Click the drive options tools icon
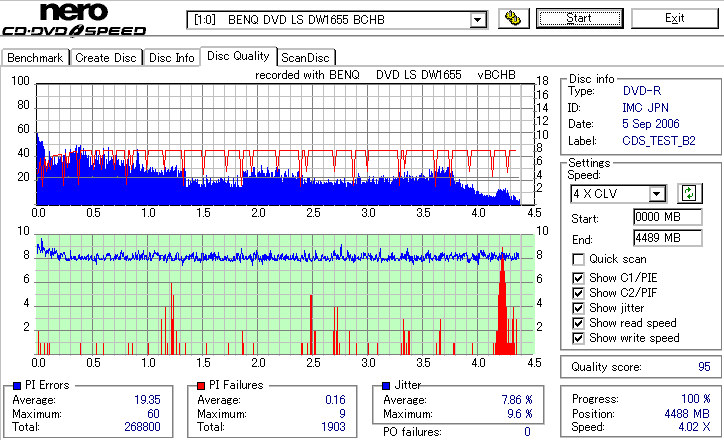The width and height of the screenshot is (724, 441). pos(513,18)
